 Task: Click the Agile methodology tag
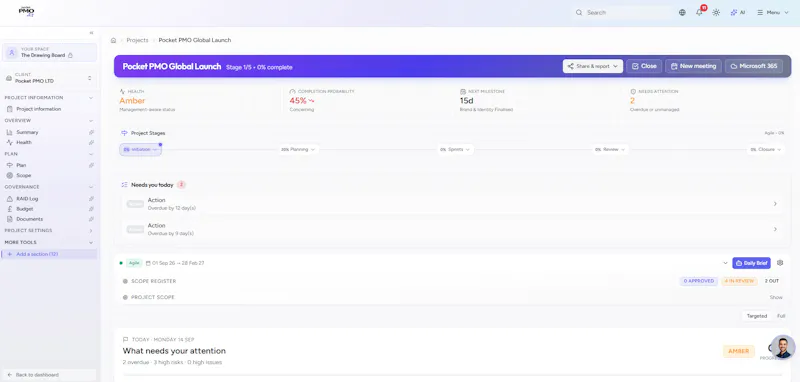tap(134, 263)
